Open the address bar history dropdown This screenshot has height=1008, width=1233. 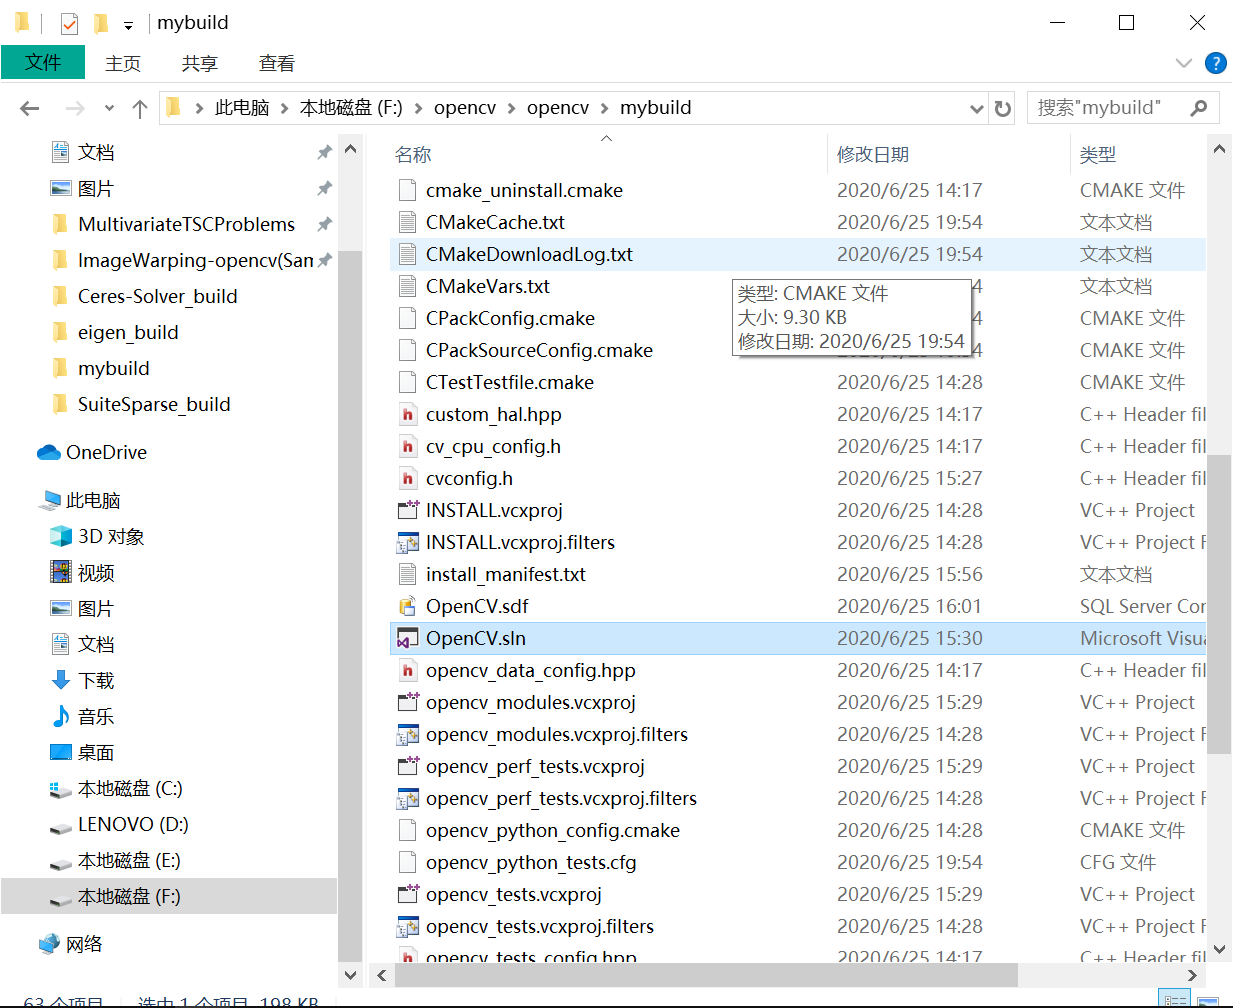pos(976,107)
